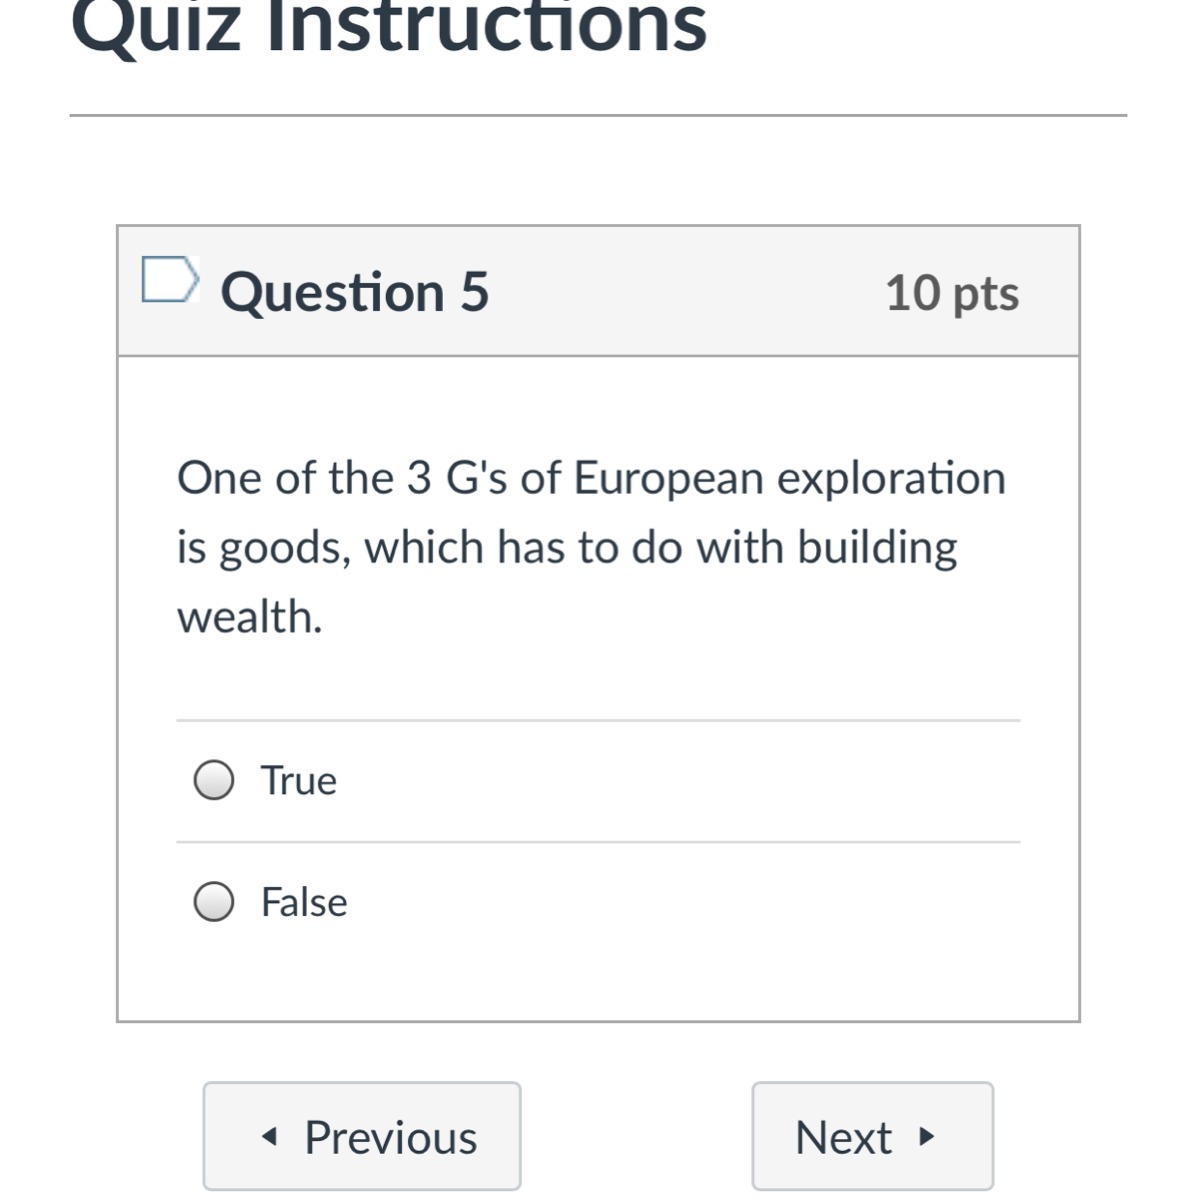The height and width of the screenshot is (1200, 1198).
Task: Select the True radio button
Action: [x=214, y=780]
